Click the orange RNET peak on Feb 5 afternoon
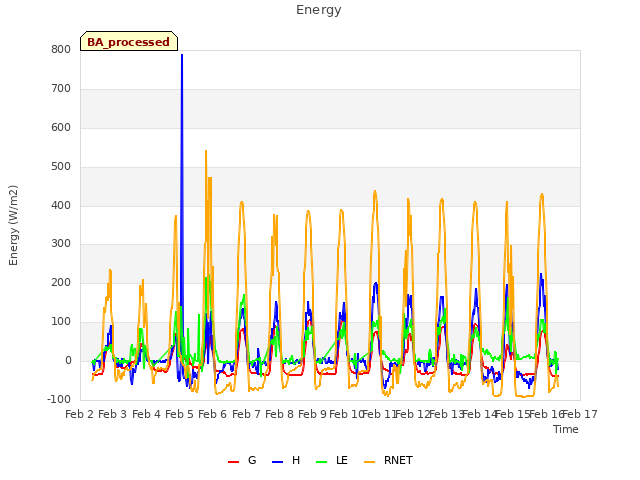 [x=206, y=151]
